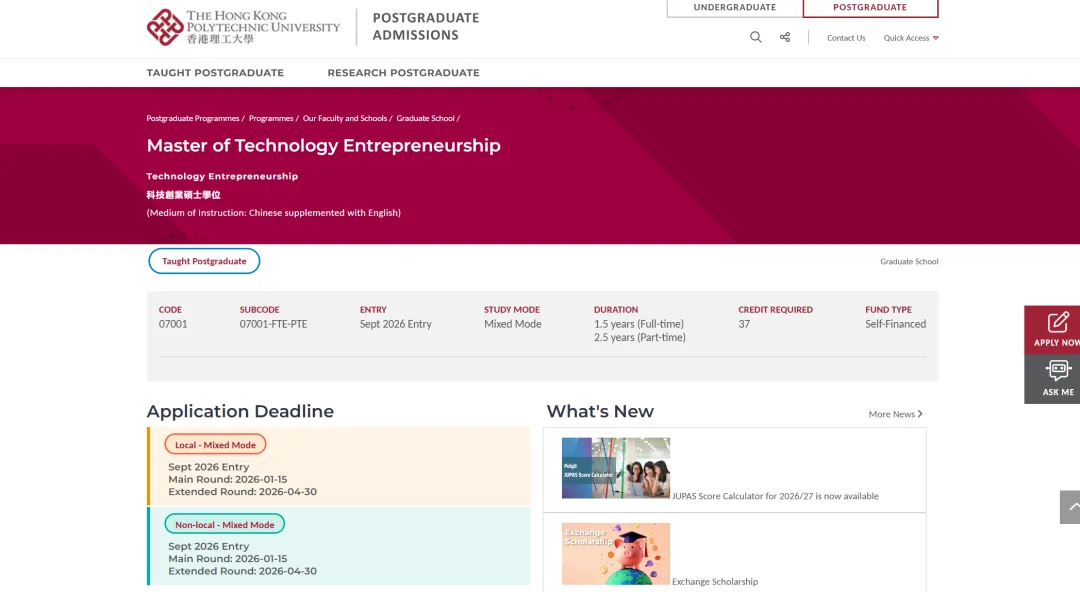1080x592 pixels.
Task: Open the Exchange Scholarship thumbnail image
Action: click(616, 553)
